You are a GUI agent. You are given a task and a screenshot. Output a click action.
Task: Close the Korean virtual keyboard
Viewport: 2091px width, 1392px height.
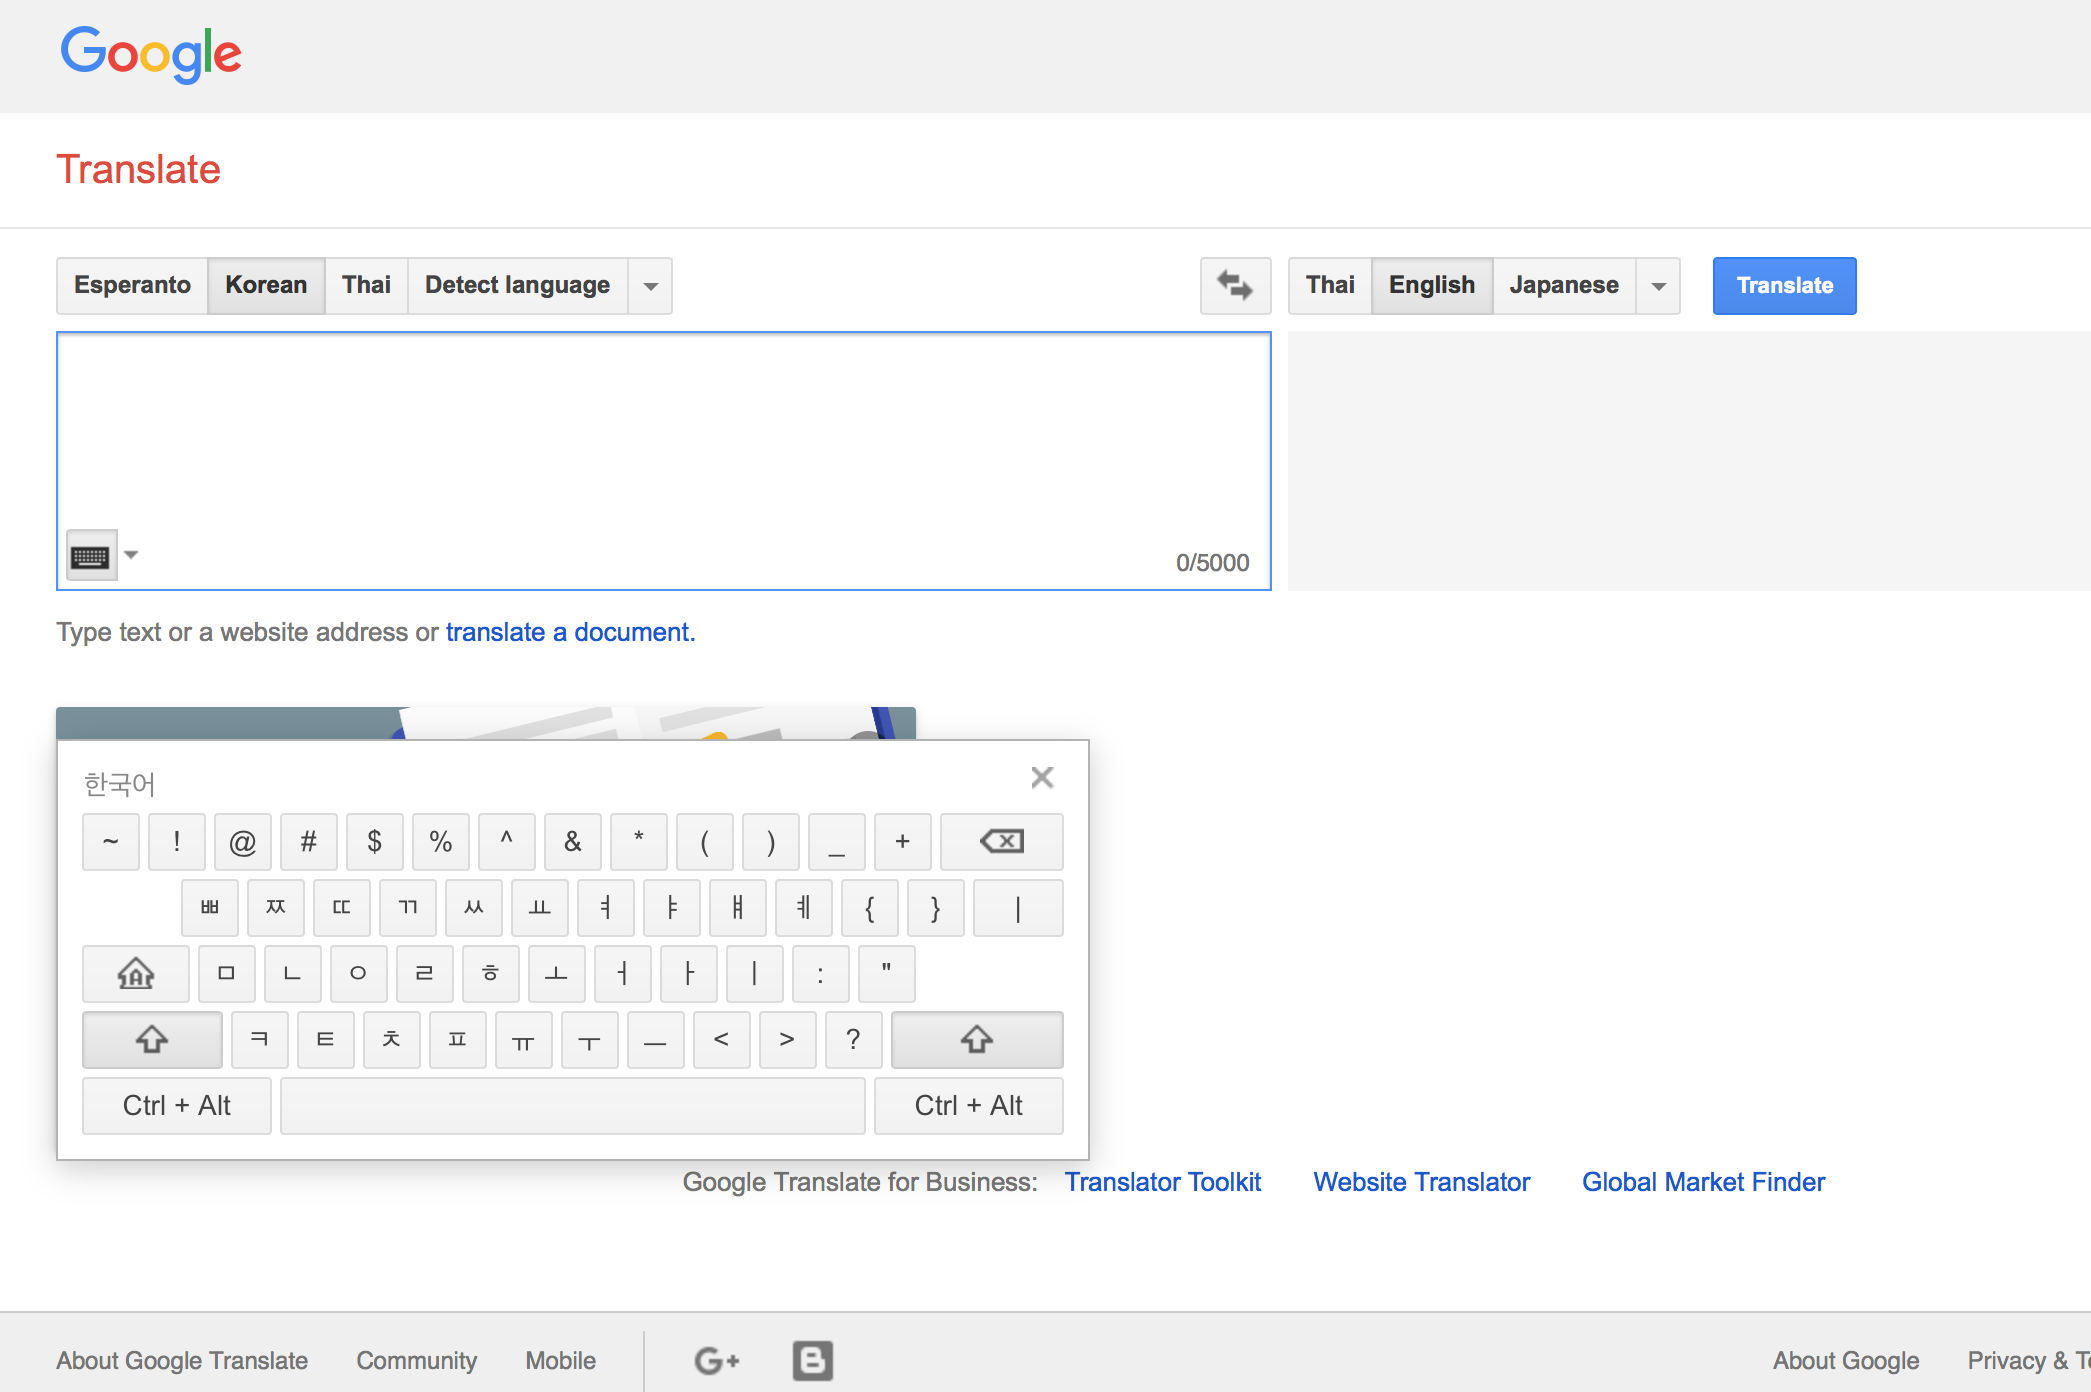1042,778
